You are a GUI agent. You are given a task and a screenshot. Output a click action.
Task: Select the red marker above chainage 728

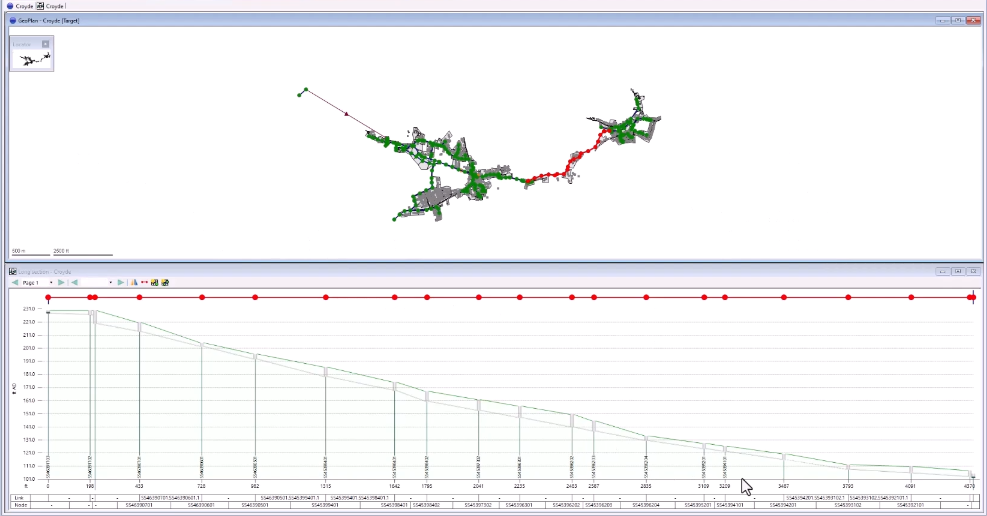pos(202,297)
